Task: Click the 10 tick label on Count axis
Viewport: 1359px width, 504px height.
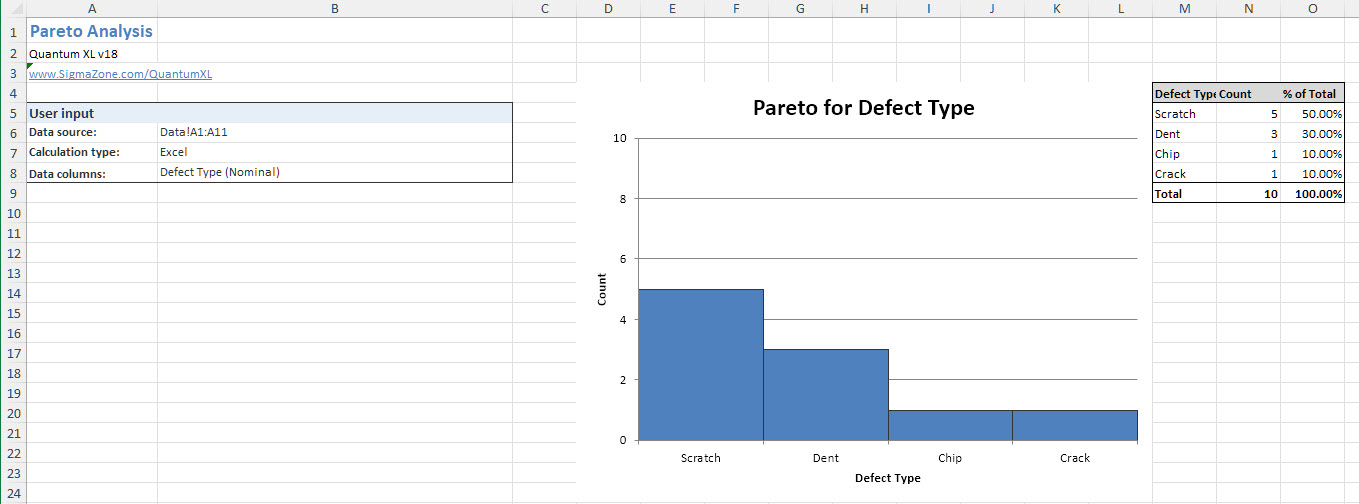Action: [x=620, y=138]
